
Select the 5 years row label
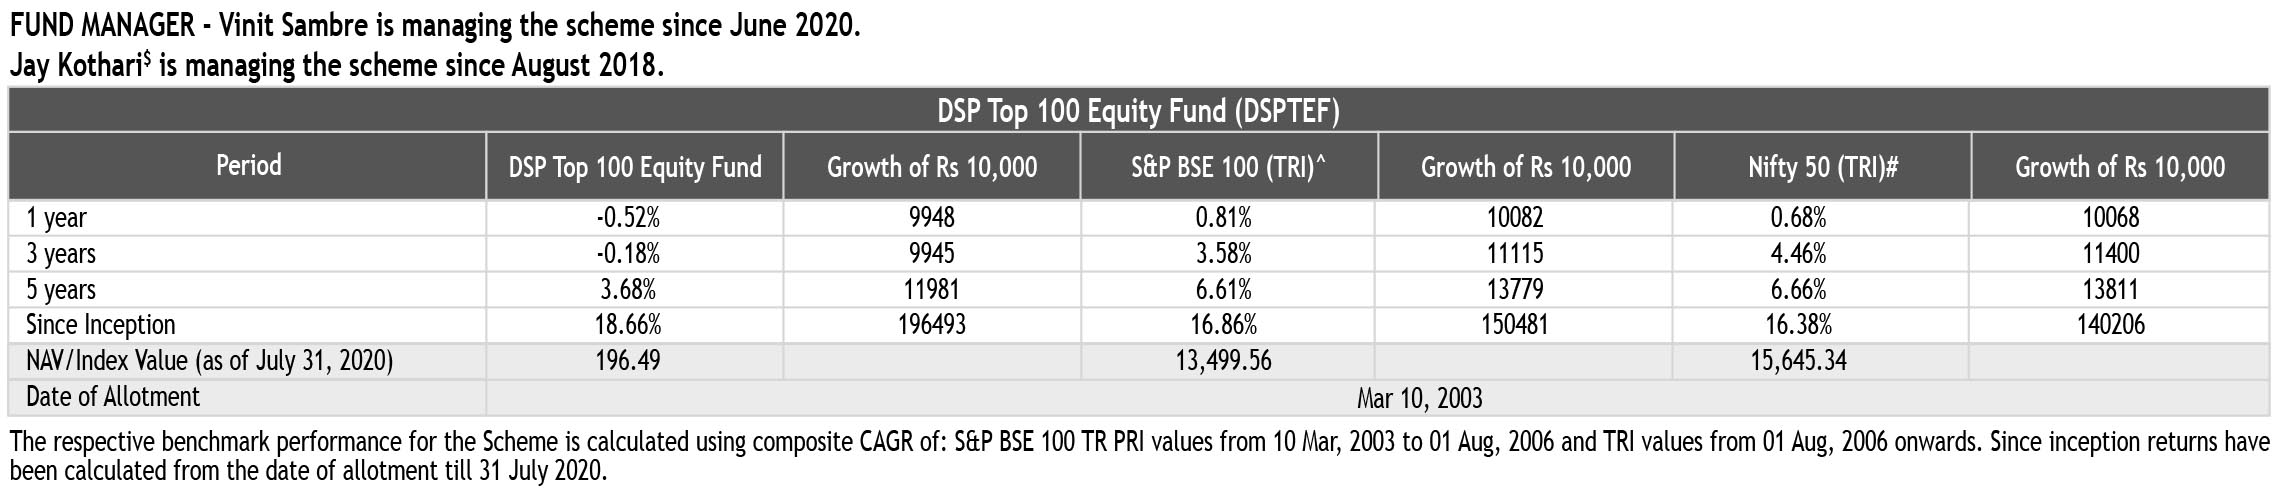[61, 290]
